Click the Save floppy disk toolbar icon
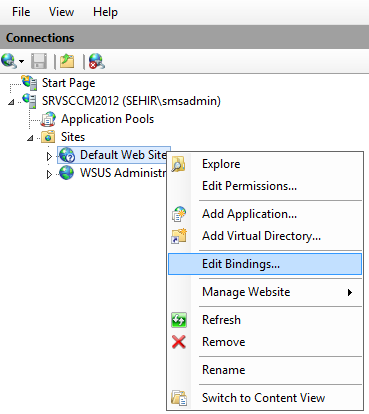This screenshot has height=414, width=369. point(39,61)
